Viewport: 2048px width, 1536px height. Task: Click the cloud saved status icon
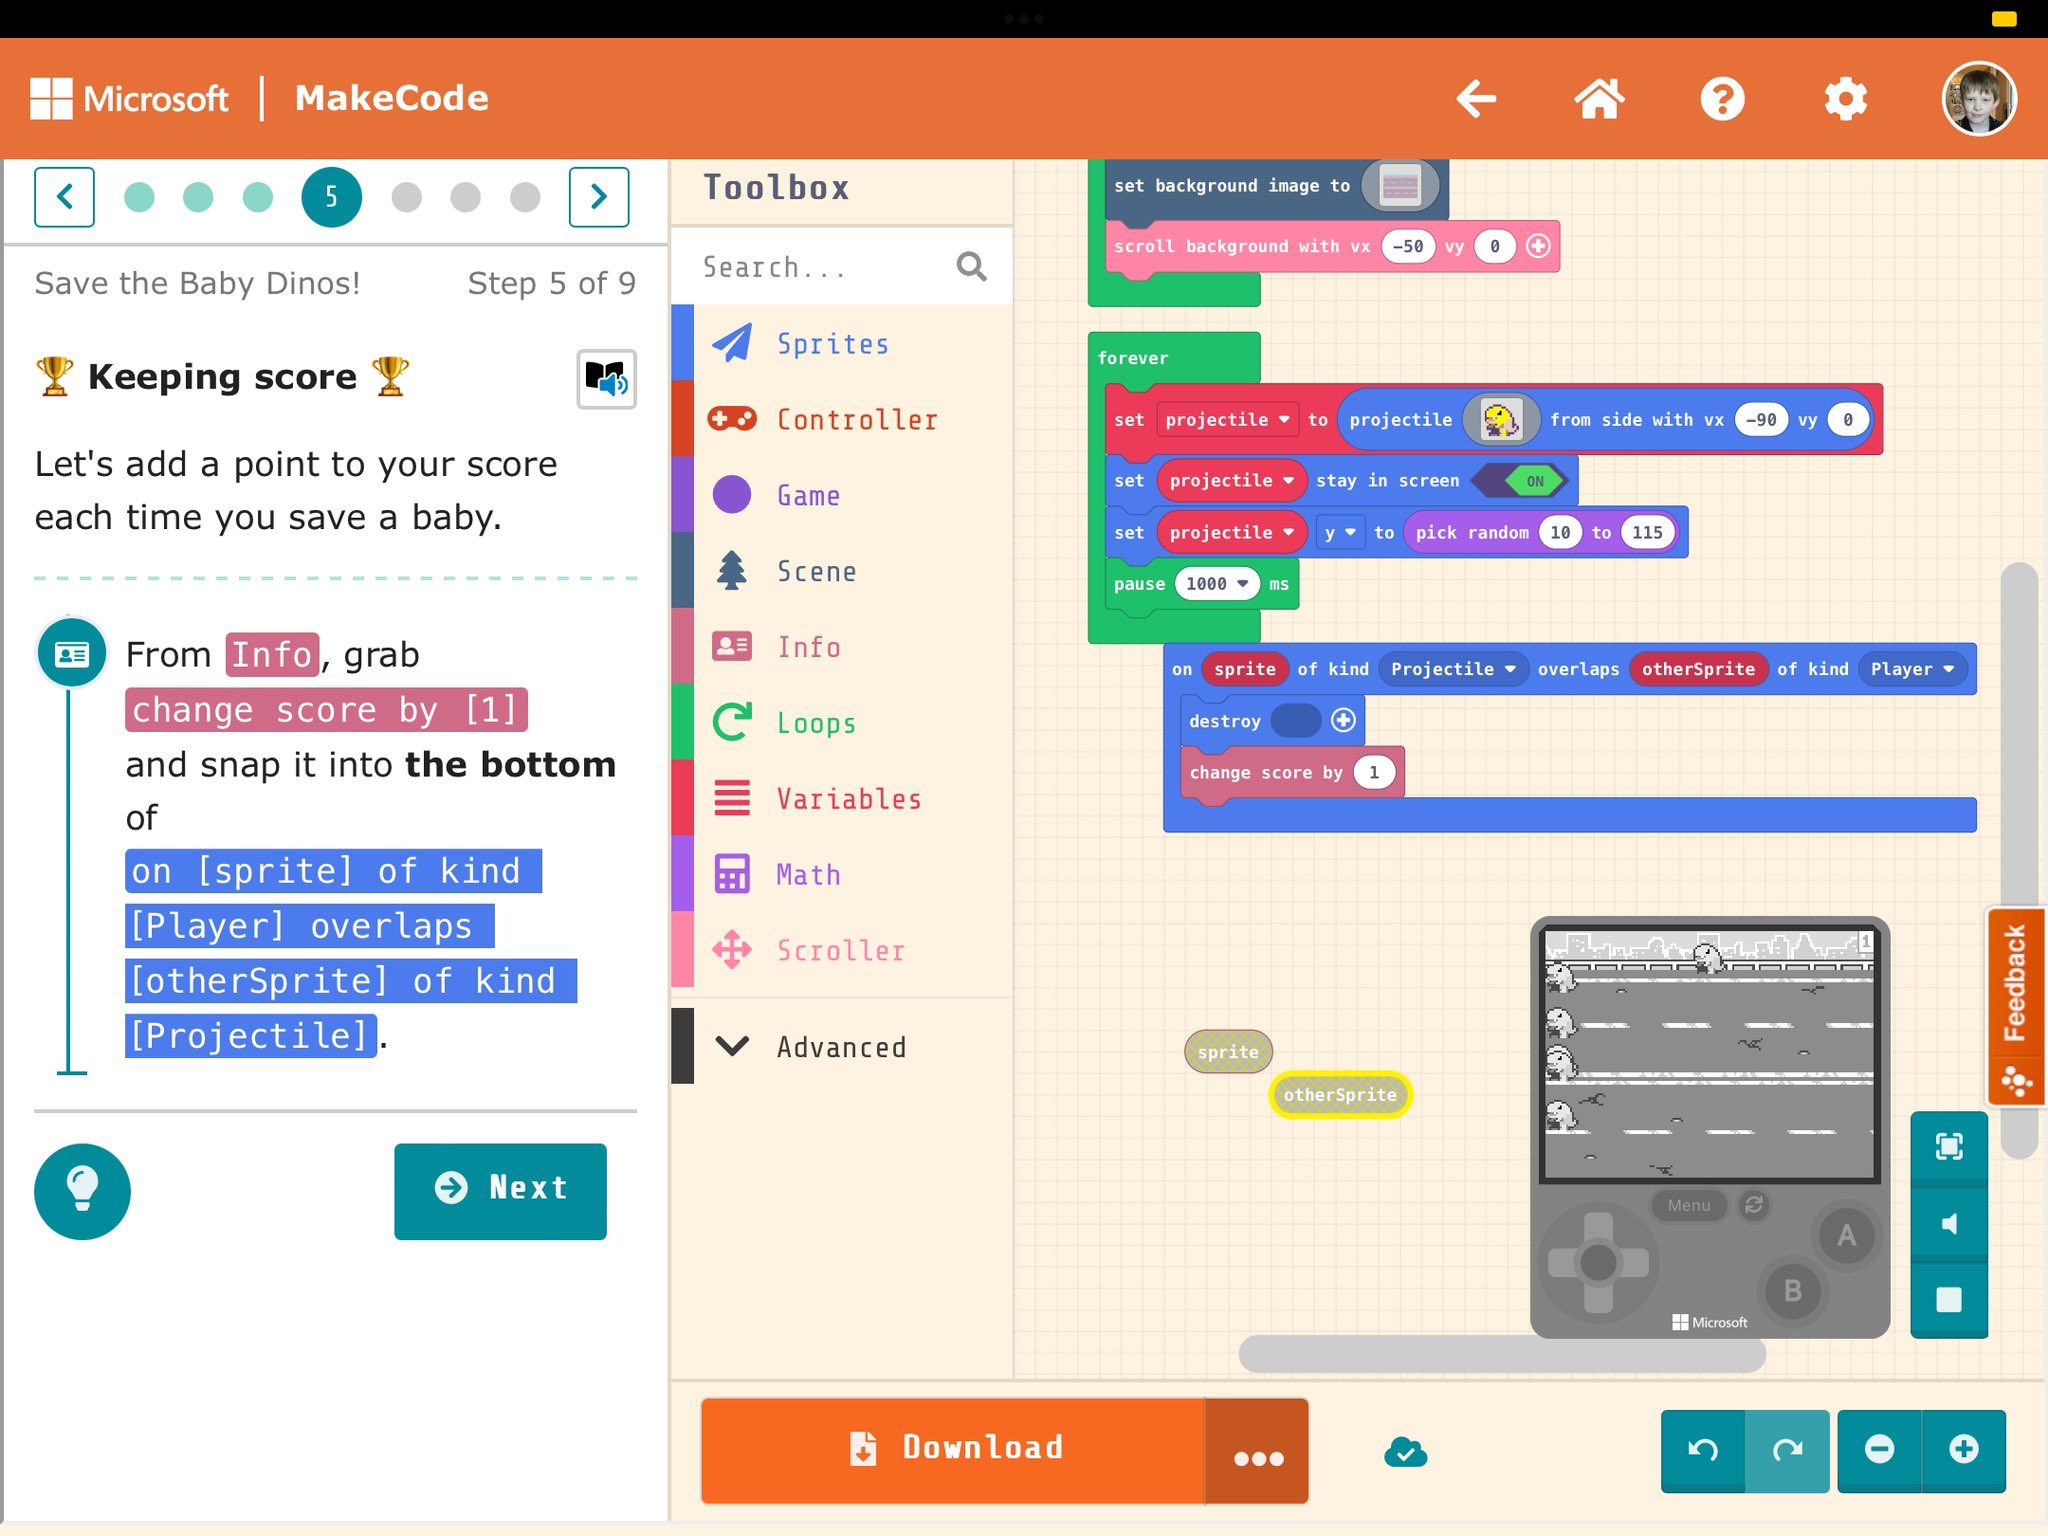coord(1405,1451)
